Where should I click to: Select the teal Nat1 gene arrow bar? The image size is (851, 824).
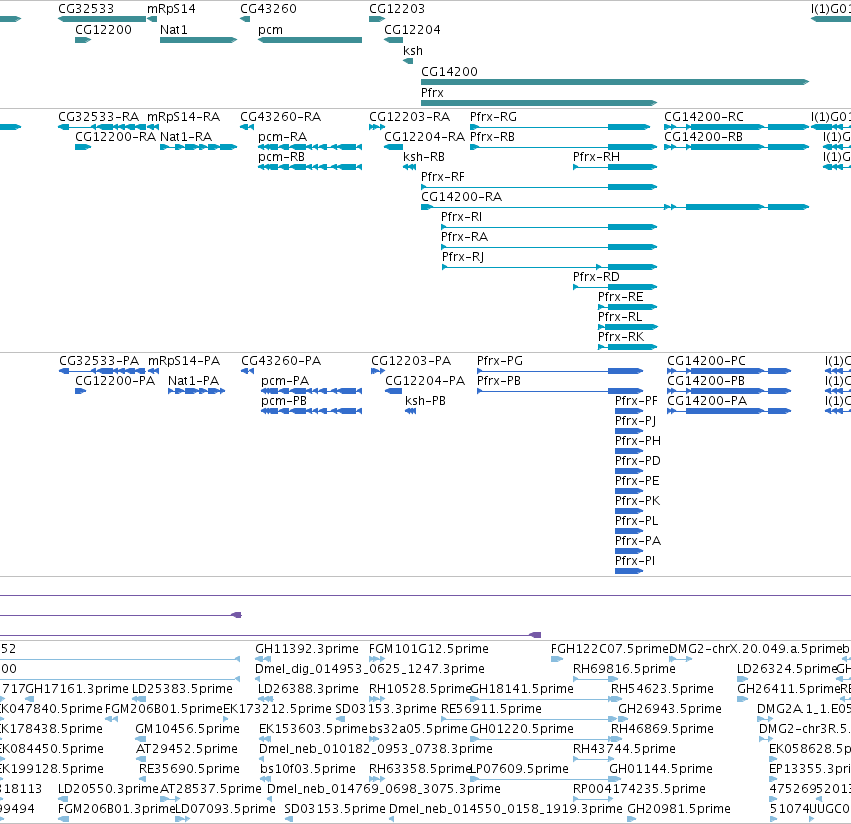tap(199, 40)
